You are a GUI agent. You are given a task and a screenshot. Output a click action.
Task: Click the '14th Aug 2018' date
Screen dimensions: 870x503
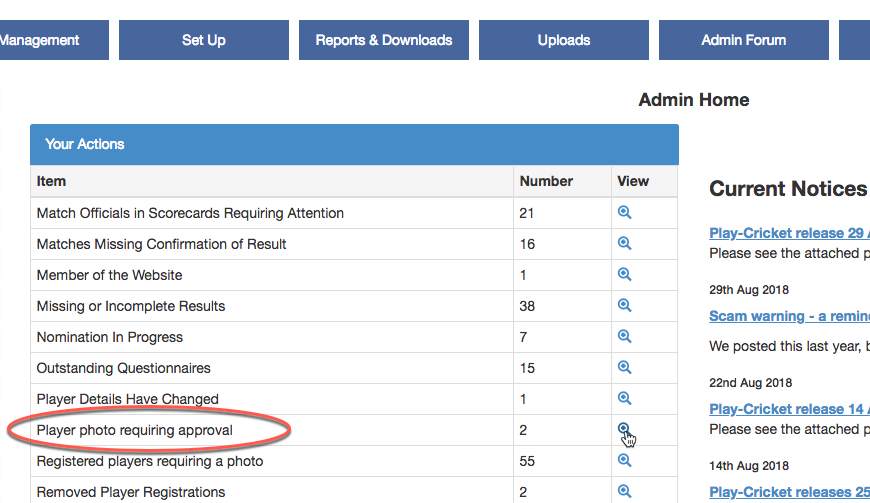(x=749, y=466)
